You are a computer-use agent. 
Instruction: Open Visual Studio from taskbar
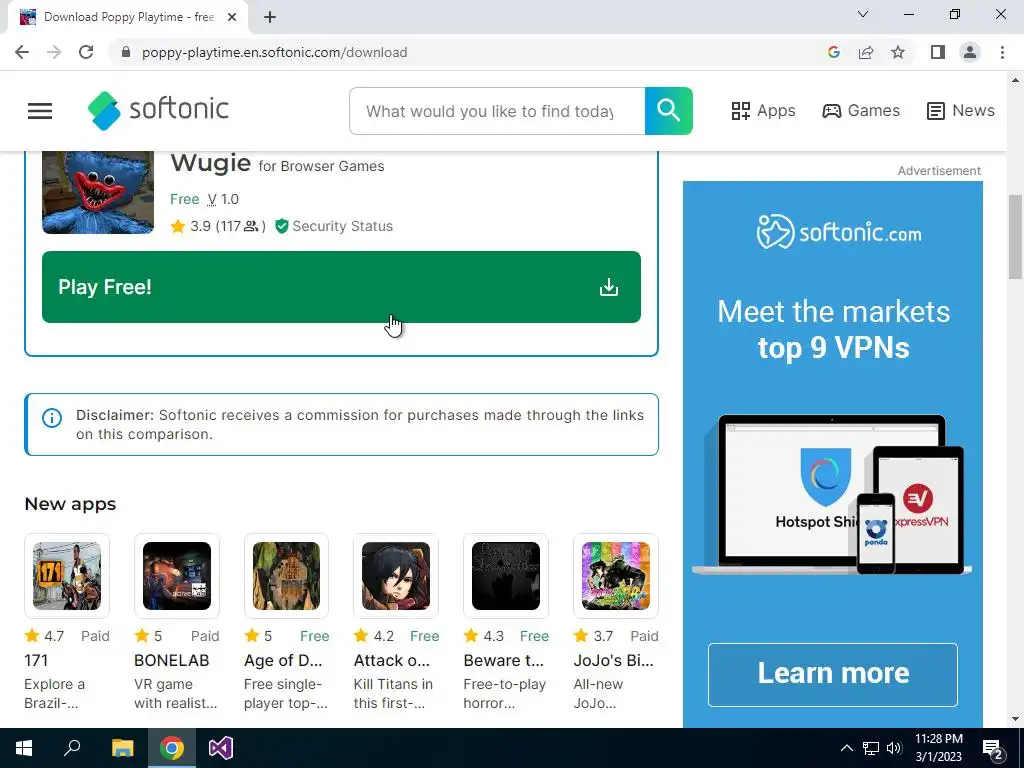221,748
